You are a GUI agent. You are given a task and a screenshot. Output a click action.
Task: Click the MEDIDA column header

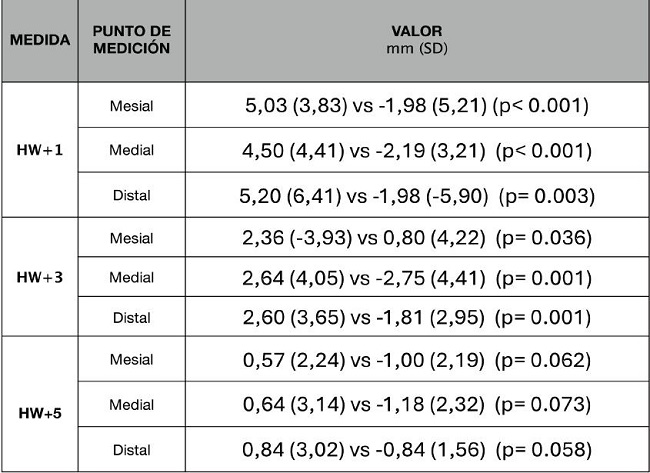click(41, 41)
